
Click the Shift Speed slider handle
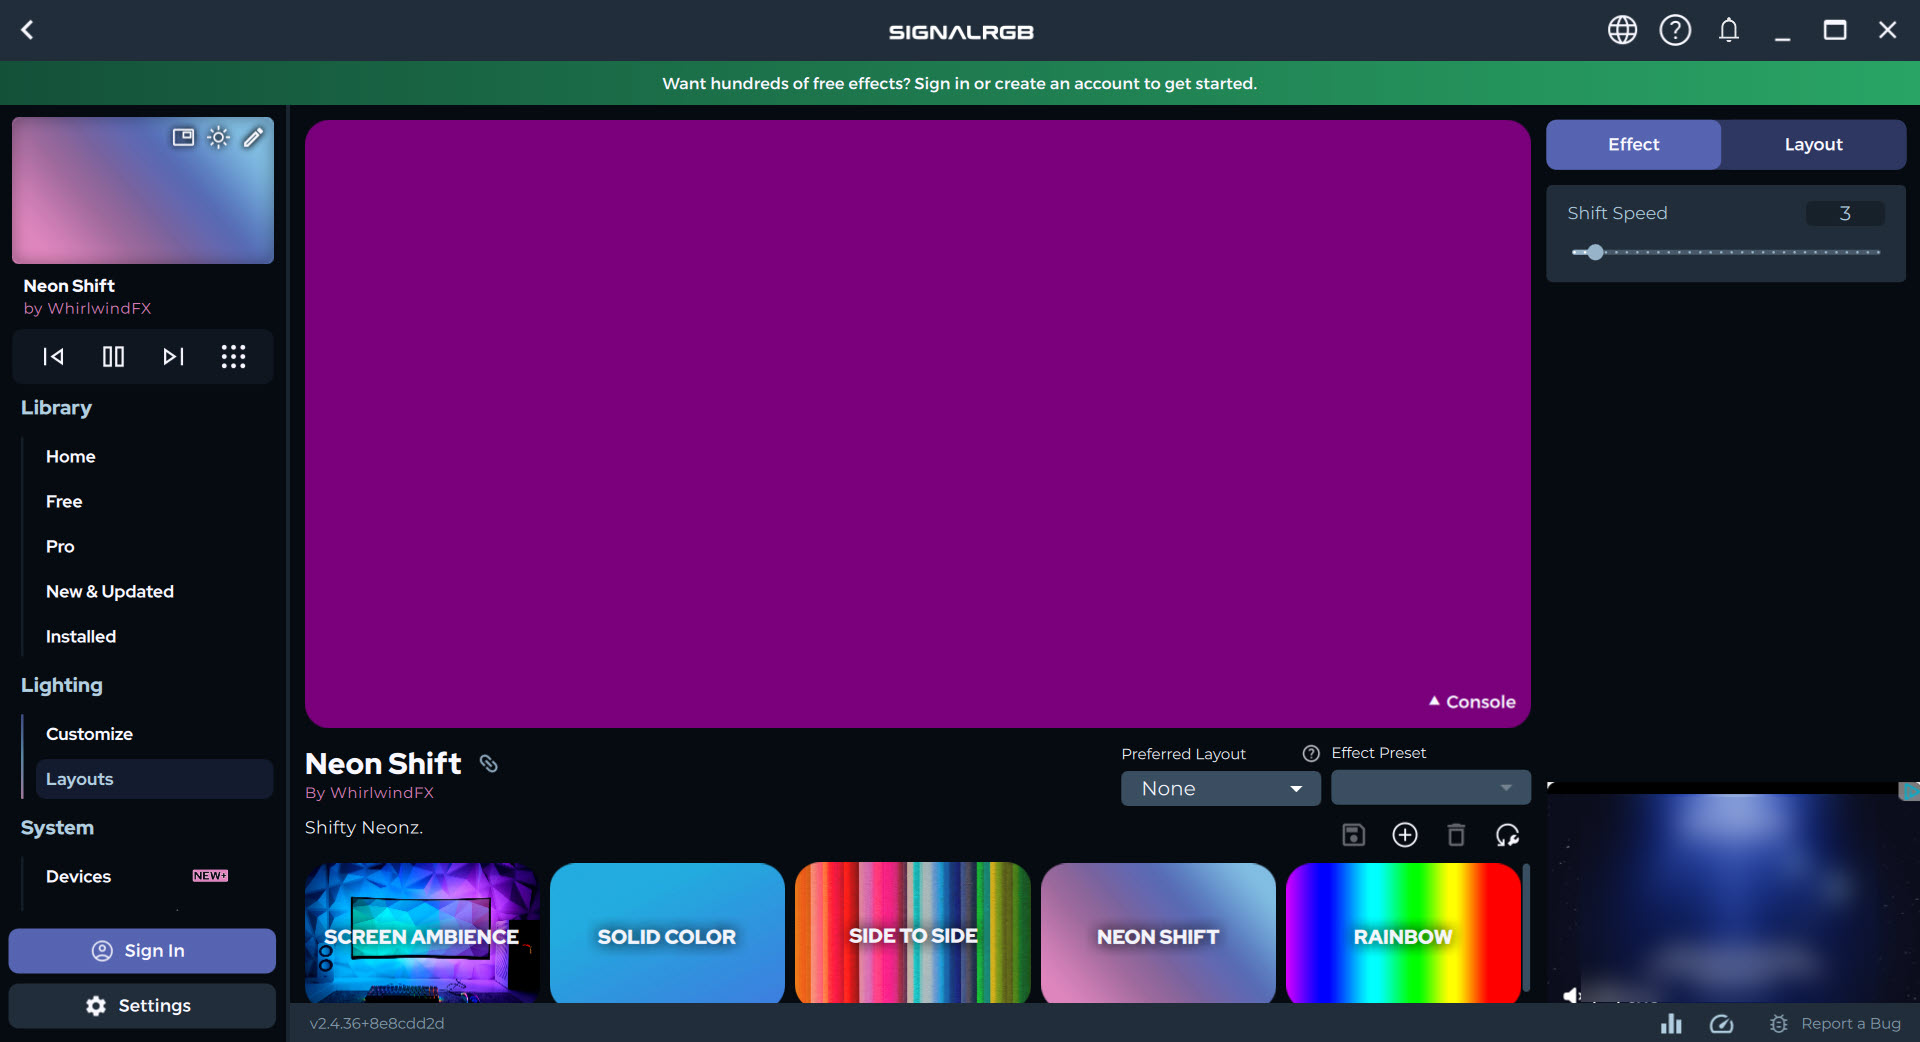1595,253
